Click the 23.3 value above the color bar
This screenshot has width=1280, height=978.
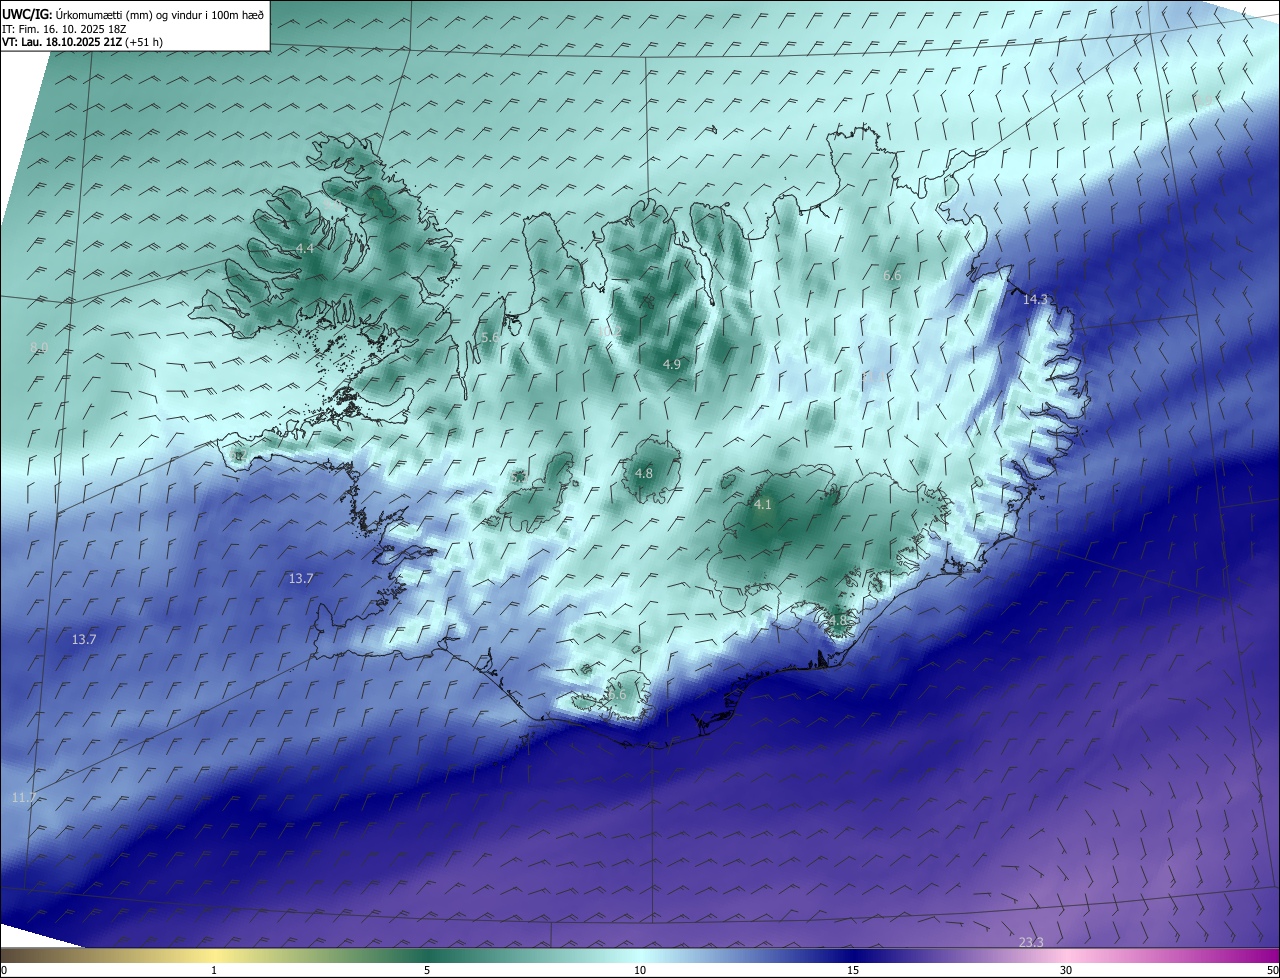(1031, 942)
